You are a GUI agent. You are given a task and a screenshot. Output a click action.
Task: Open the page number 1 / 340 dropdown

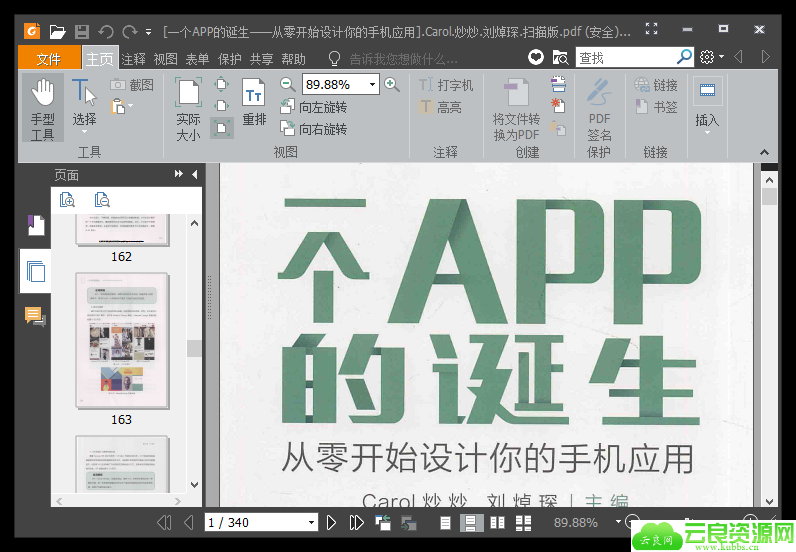click(311, 523)
